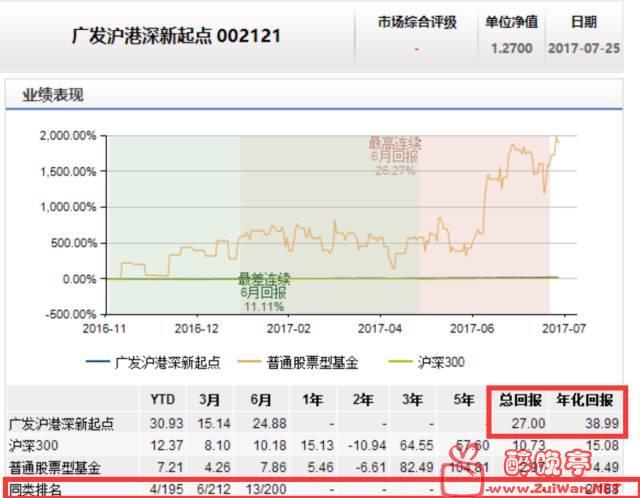Select the 500.00% y-axis label
The height and width of the screenshot is (498, 640).
pos(74,243)
